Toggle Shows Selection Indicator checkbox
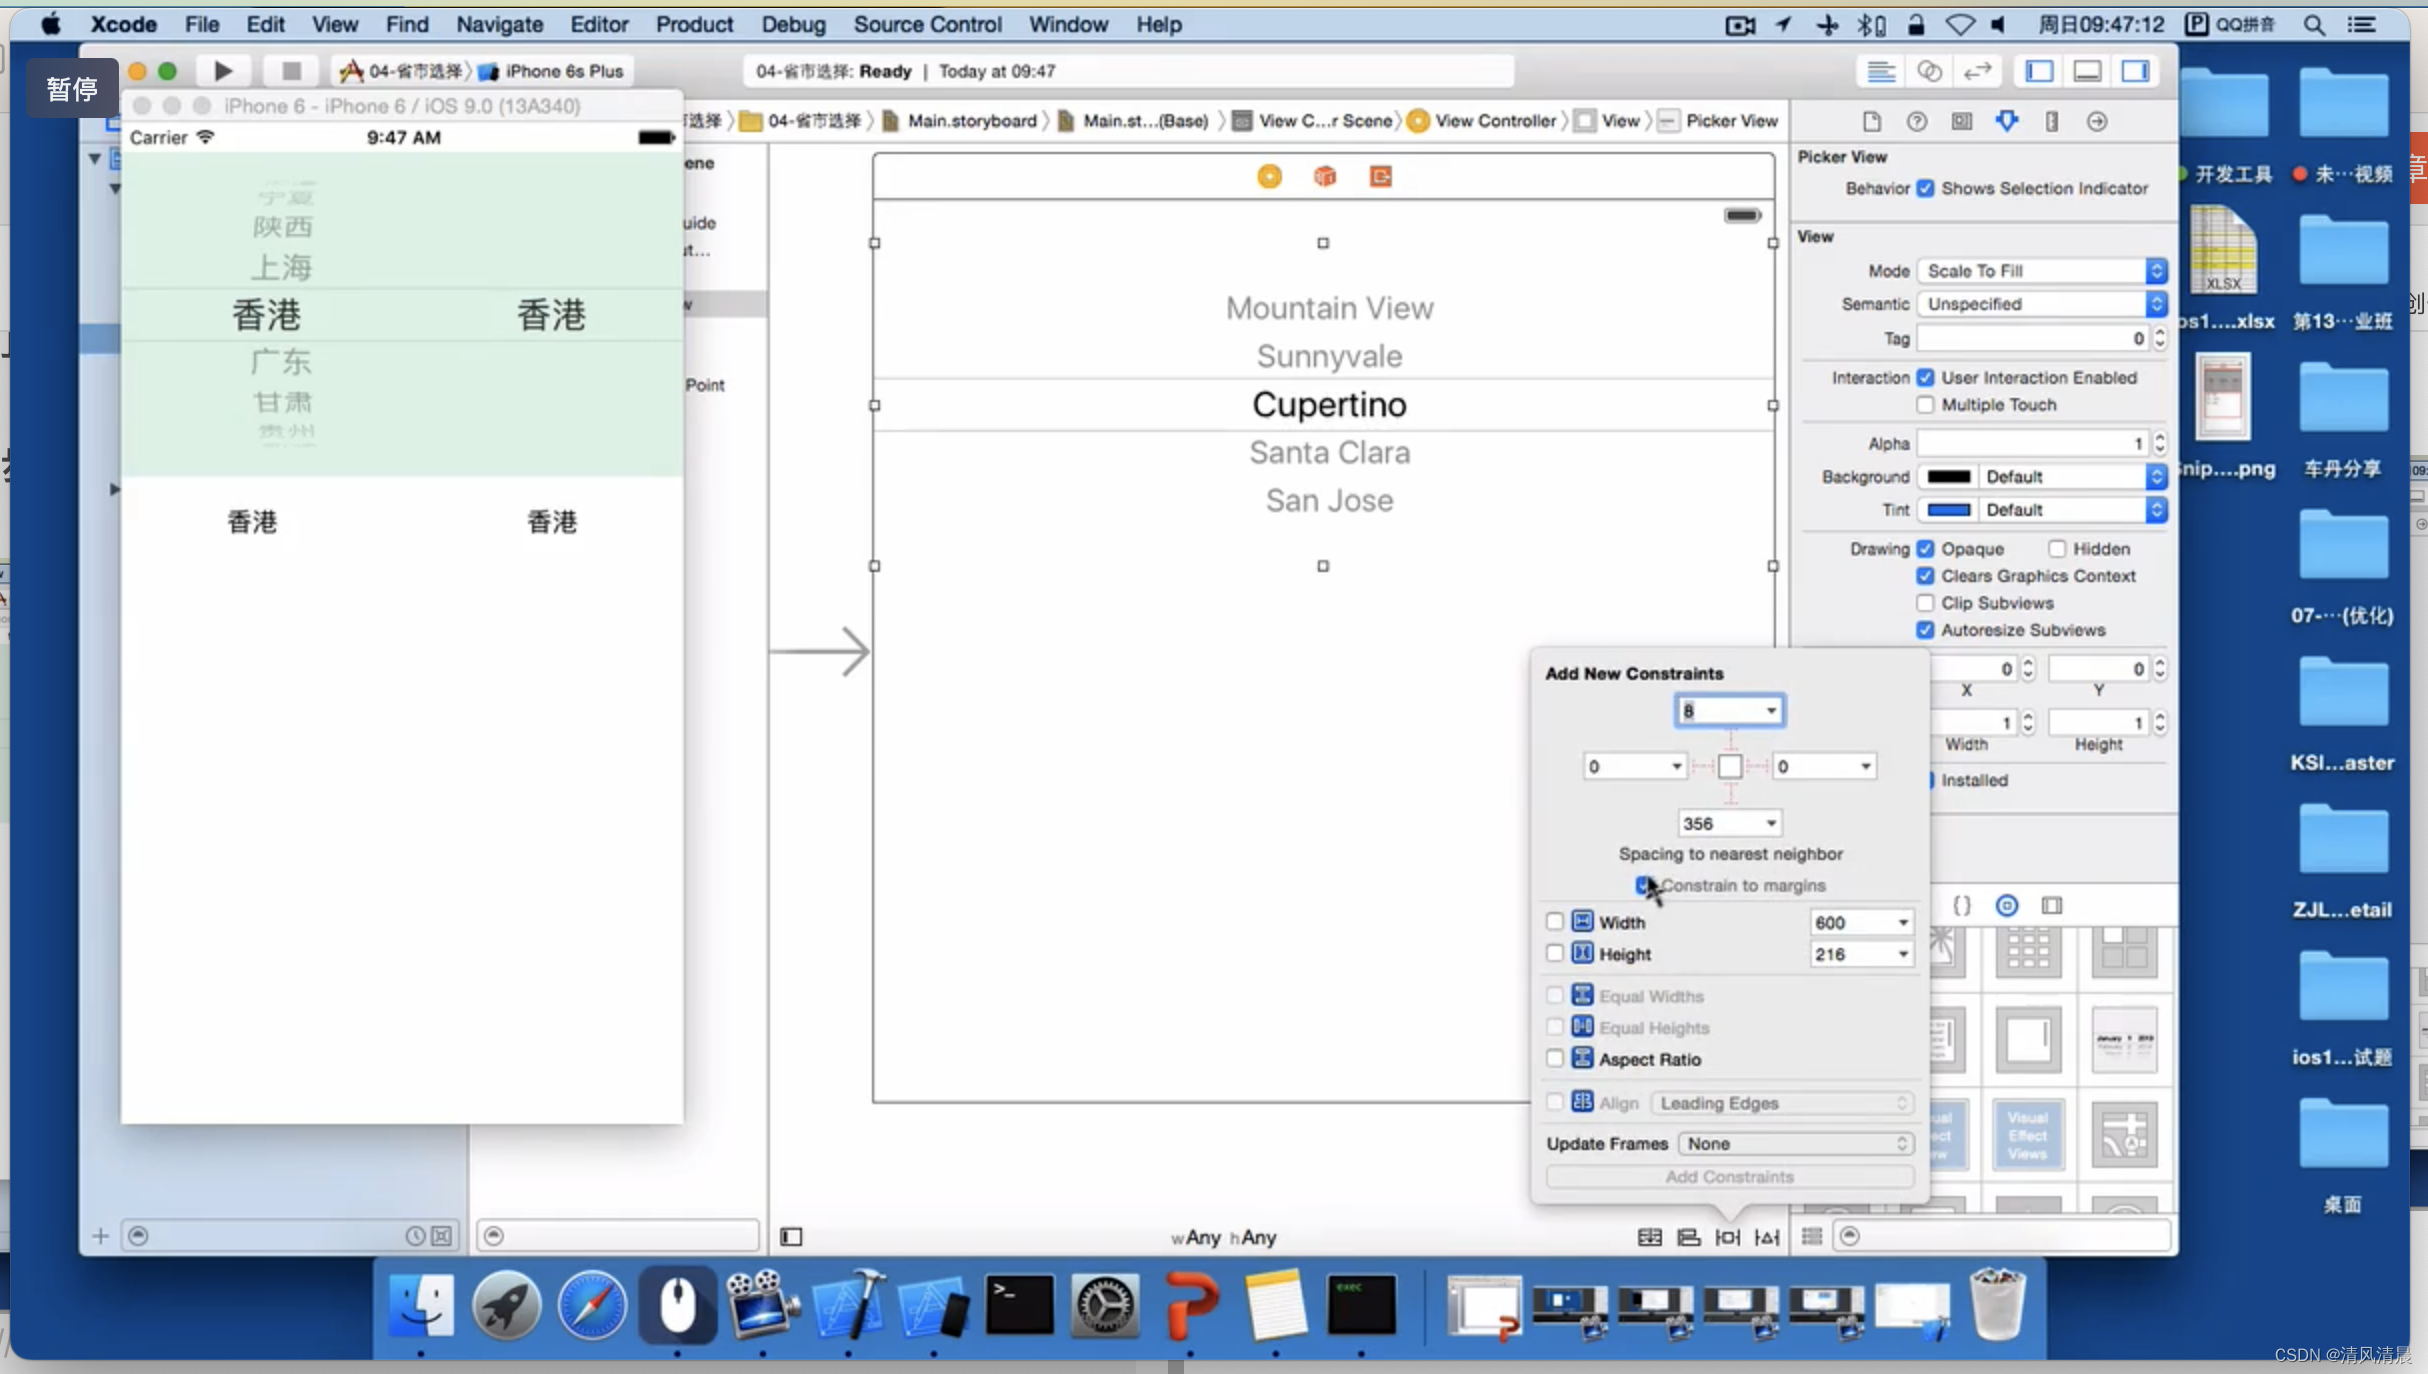2428x1374 pixels. coord(1926,187)
